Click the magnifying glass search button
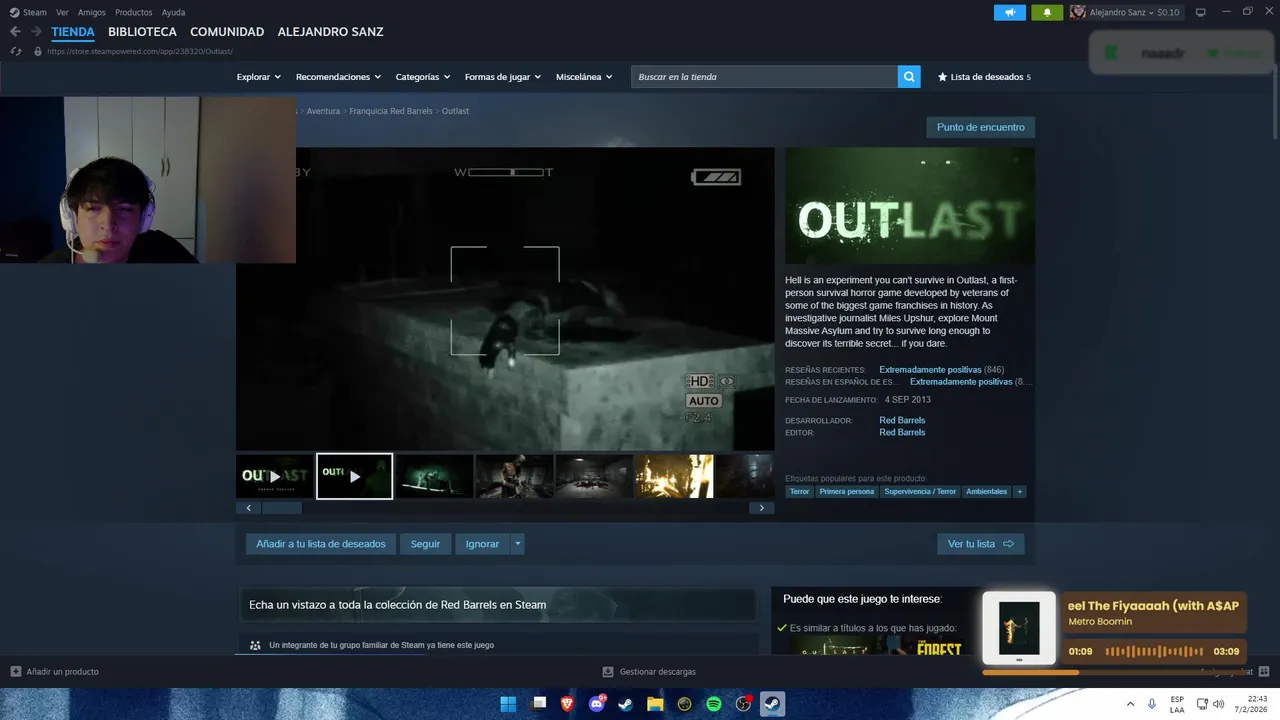Screen dimensions: 1280x720 909,77
